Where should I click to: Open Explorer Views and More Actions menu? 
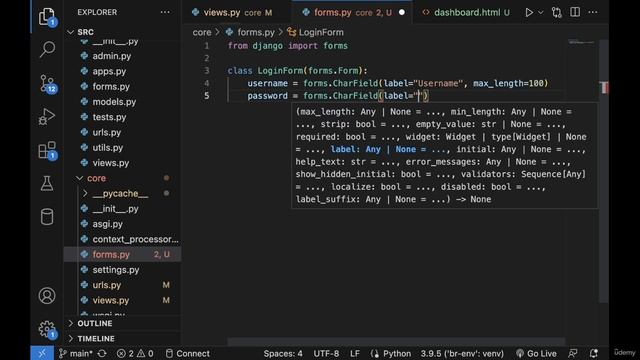165,12
